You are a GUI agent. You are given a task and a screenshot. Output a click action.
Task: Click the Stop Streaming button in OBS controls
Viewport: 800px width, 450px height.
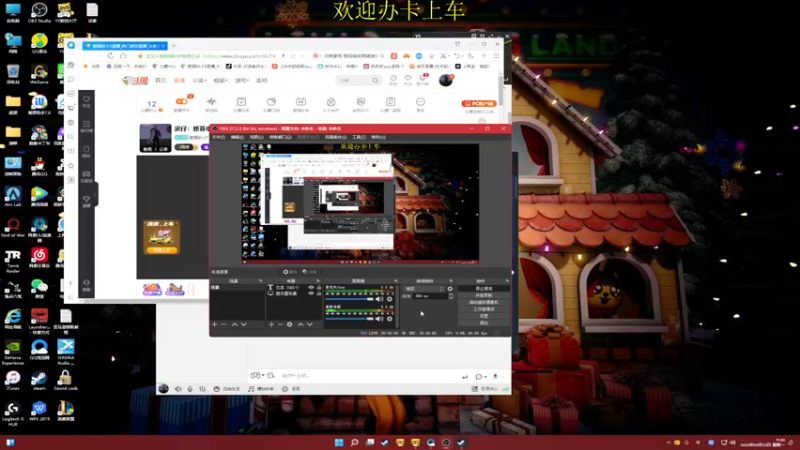click(x=484, y=289)
